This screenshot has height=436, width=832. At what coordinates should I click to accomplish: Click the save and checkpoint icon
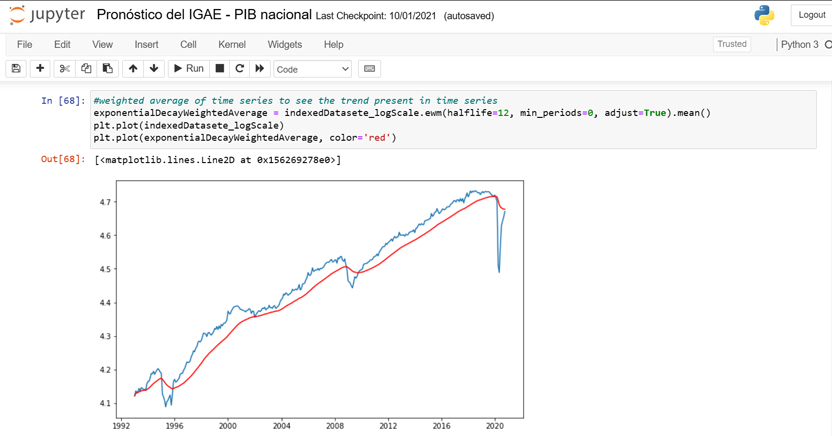[x=16, y=69]
